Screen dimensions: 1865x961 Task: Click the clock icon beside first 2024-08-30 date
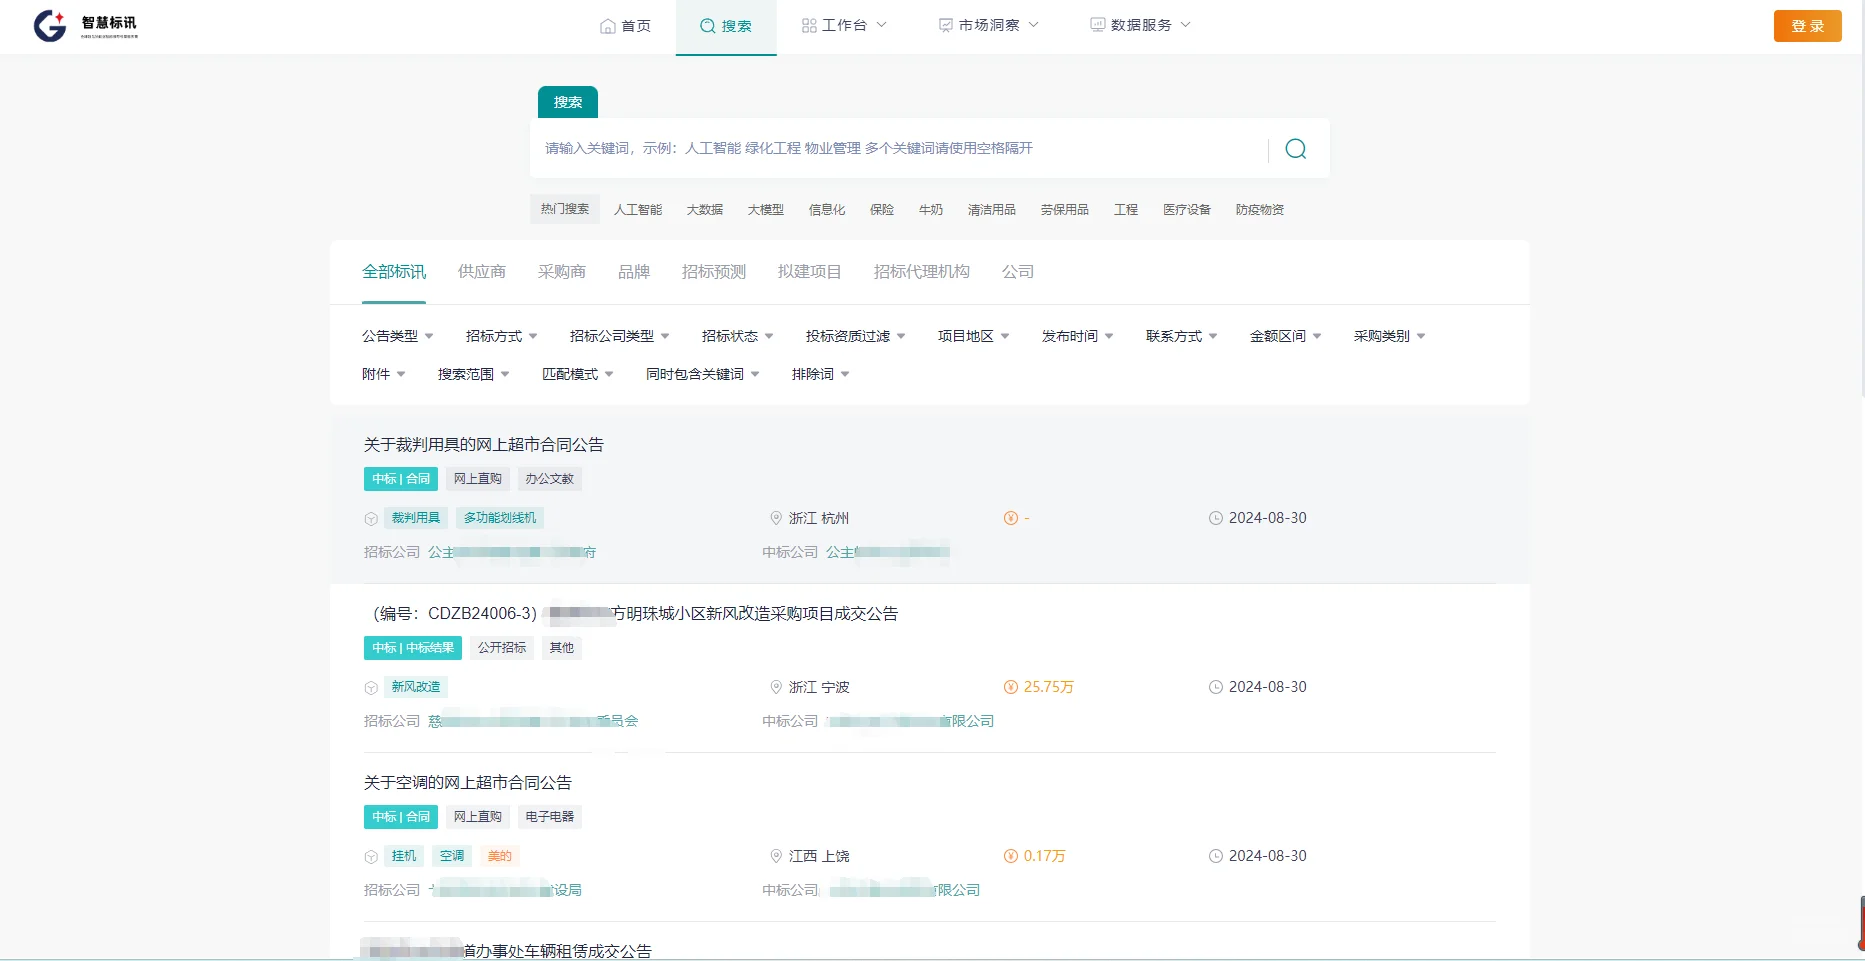(x=1216, y=518)
